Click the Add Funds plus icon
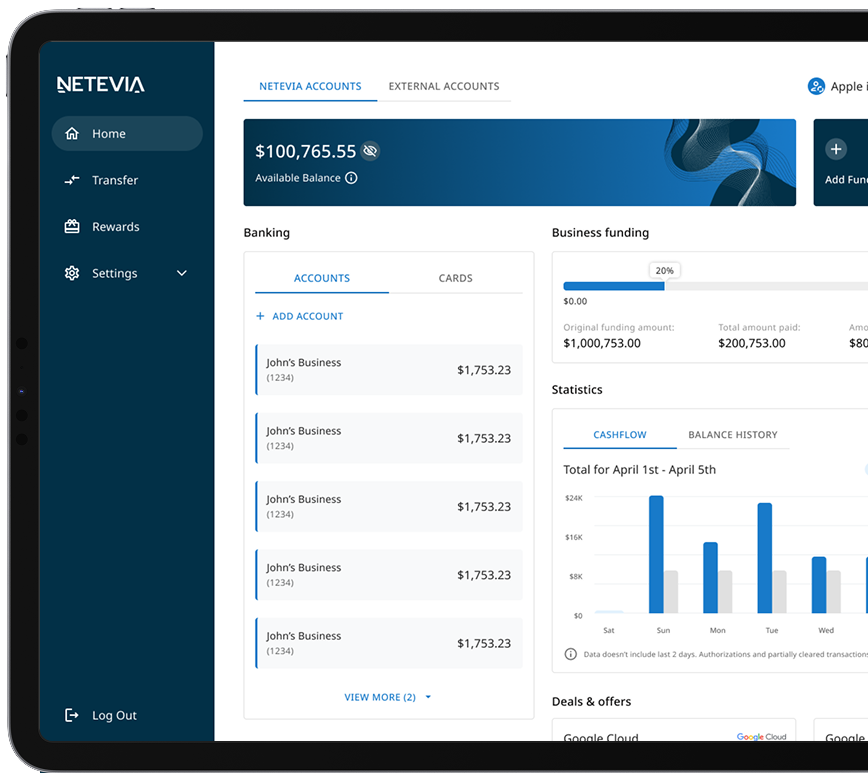 click(836, 149)
